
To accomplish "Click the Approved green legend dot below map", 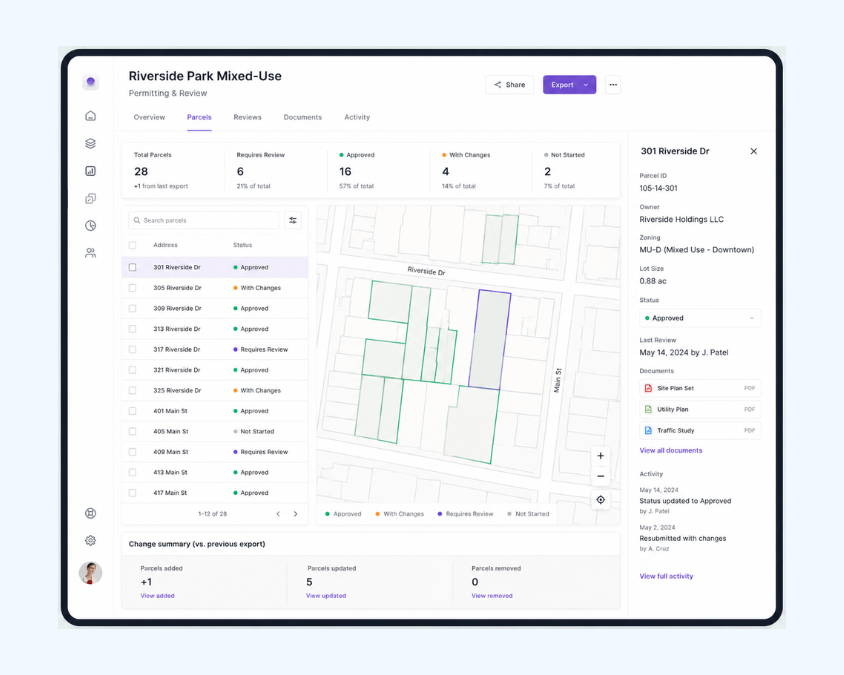I will (x=327, y=514).
